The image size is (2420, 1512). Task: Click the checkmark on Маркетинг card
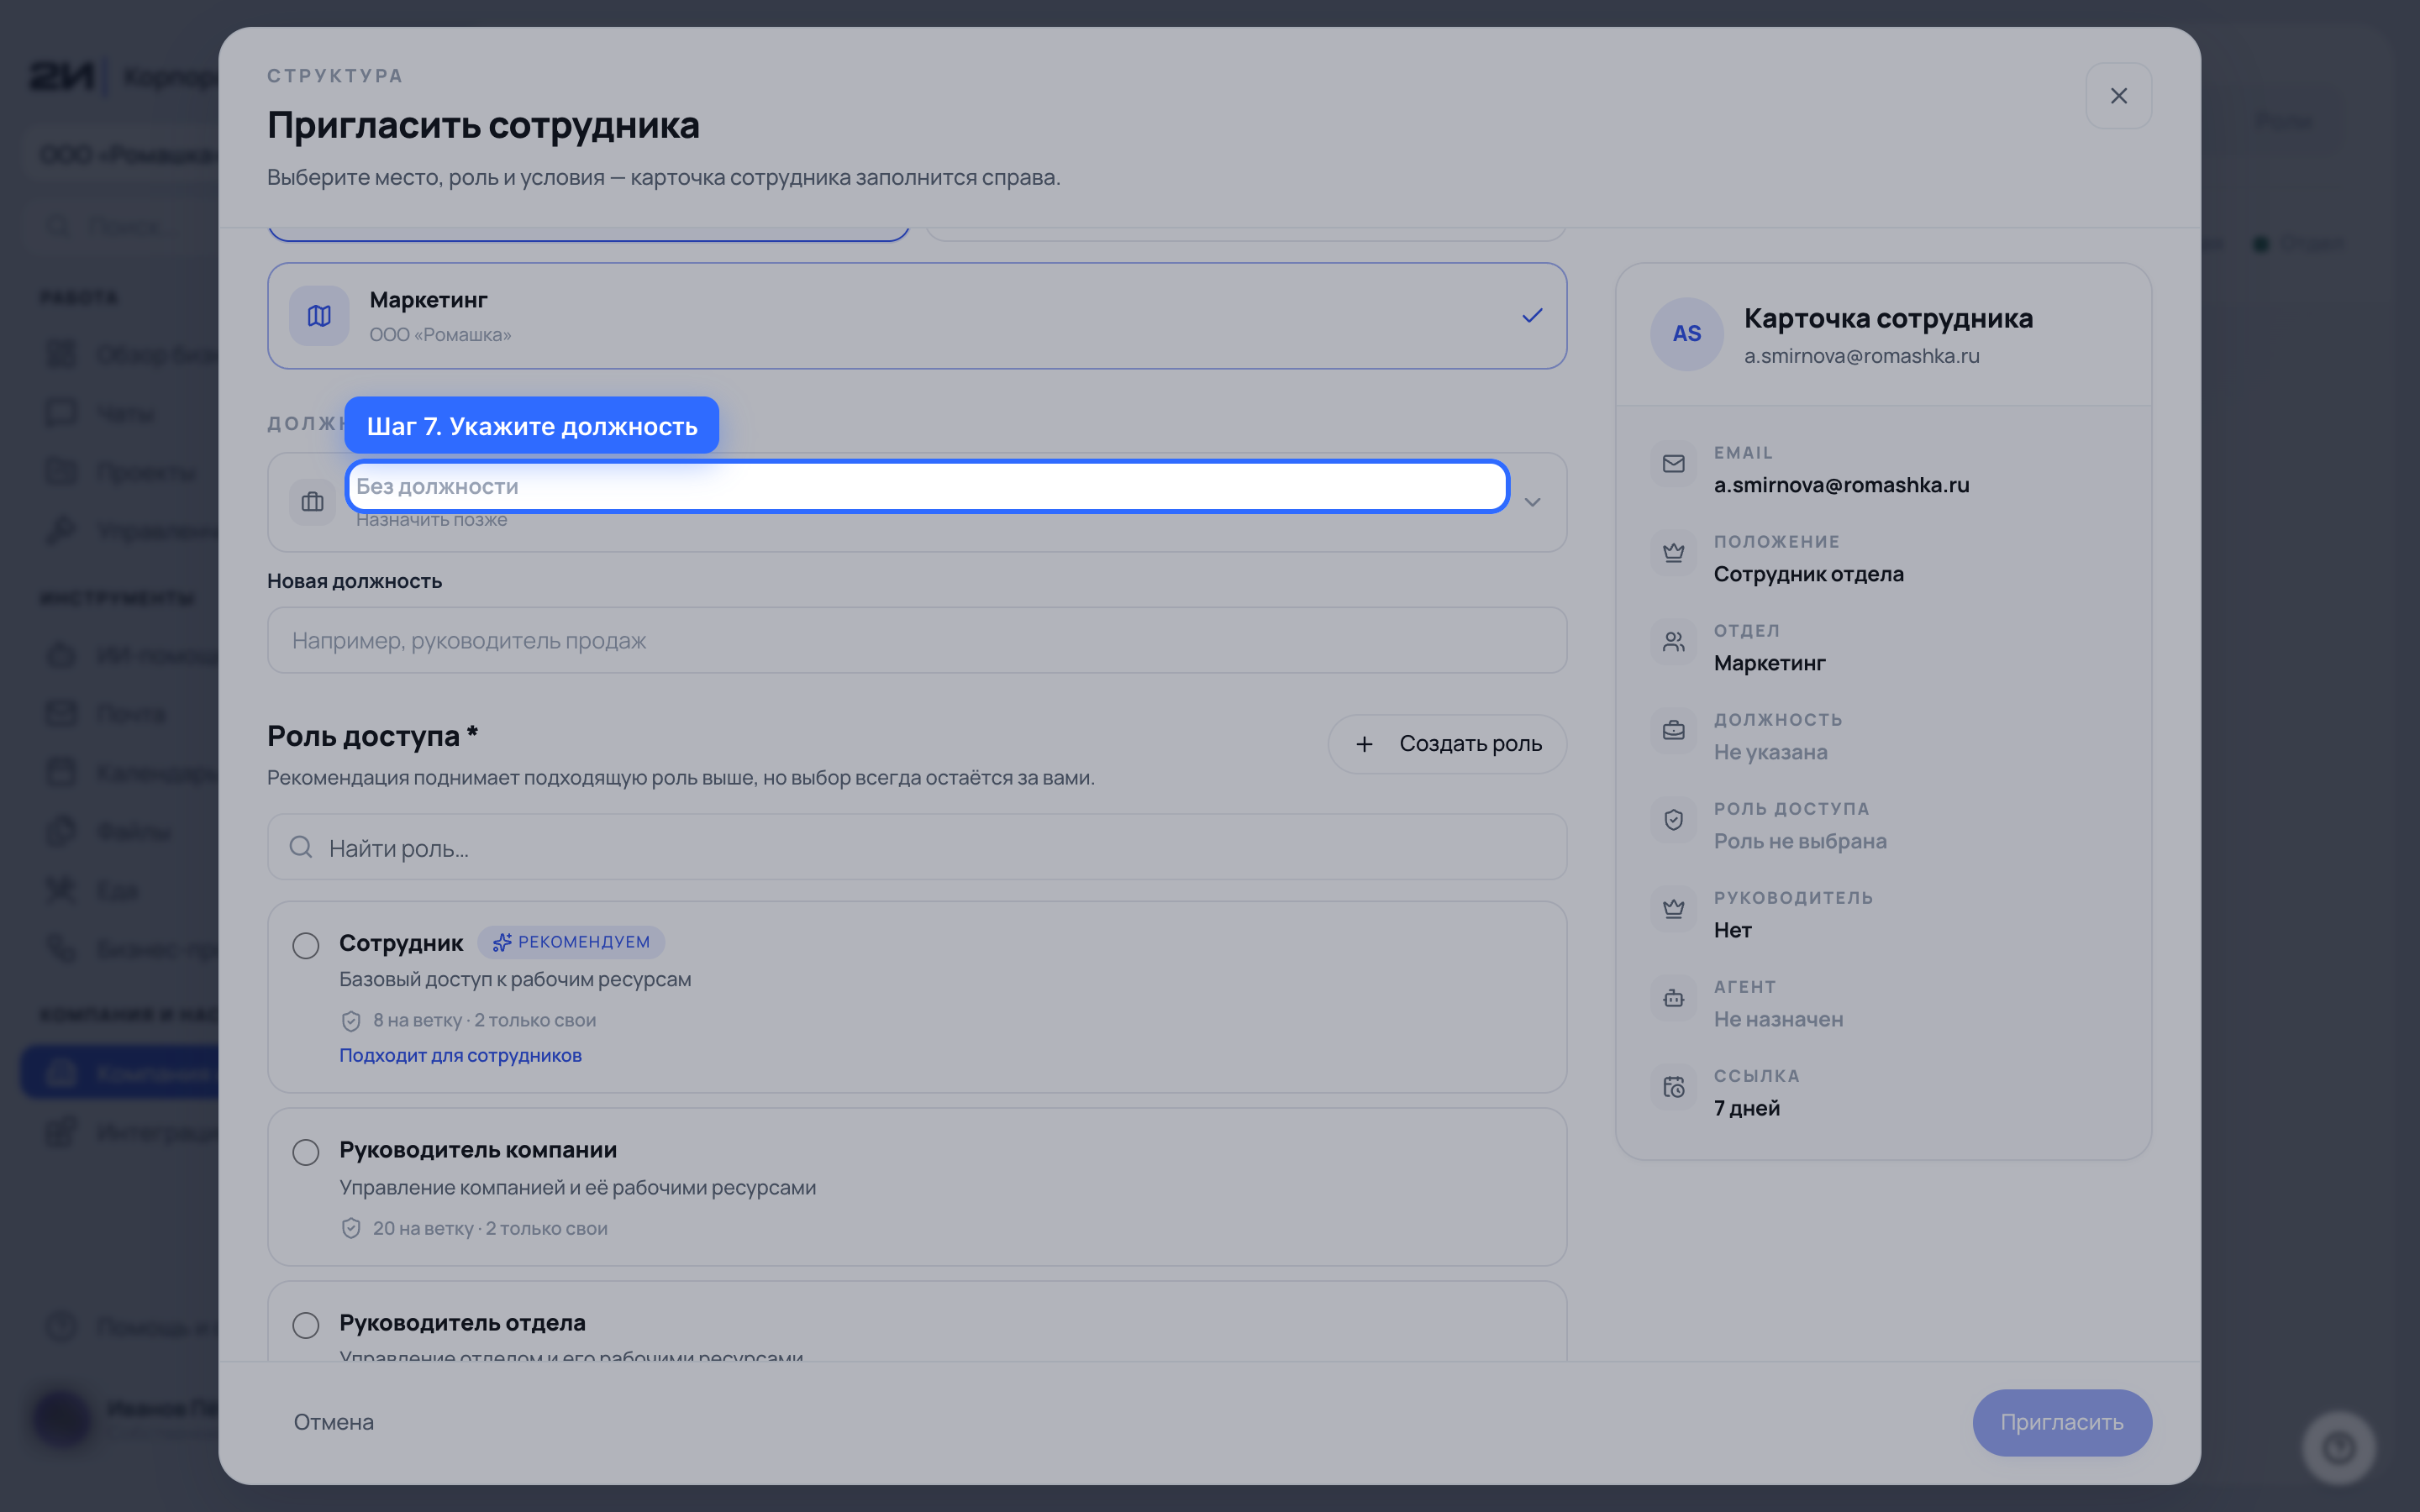click(1532, 316)
